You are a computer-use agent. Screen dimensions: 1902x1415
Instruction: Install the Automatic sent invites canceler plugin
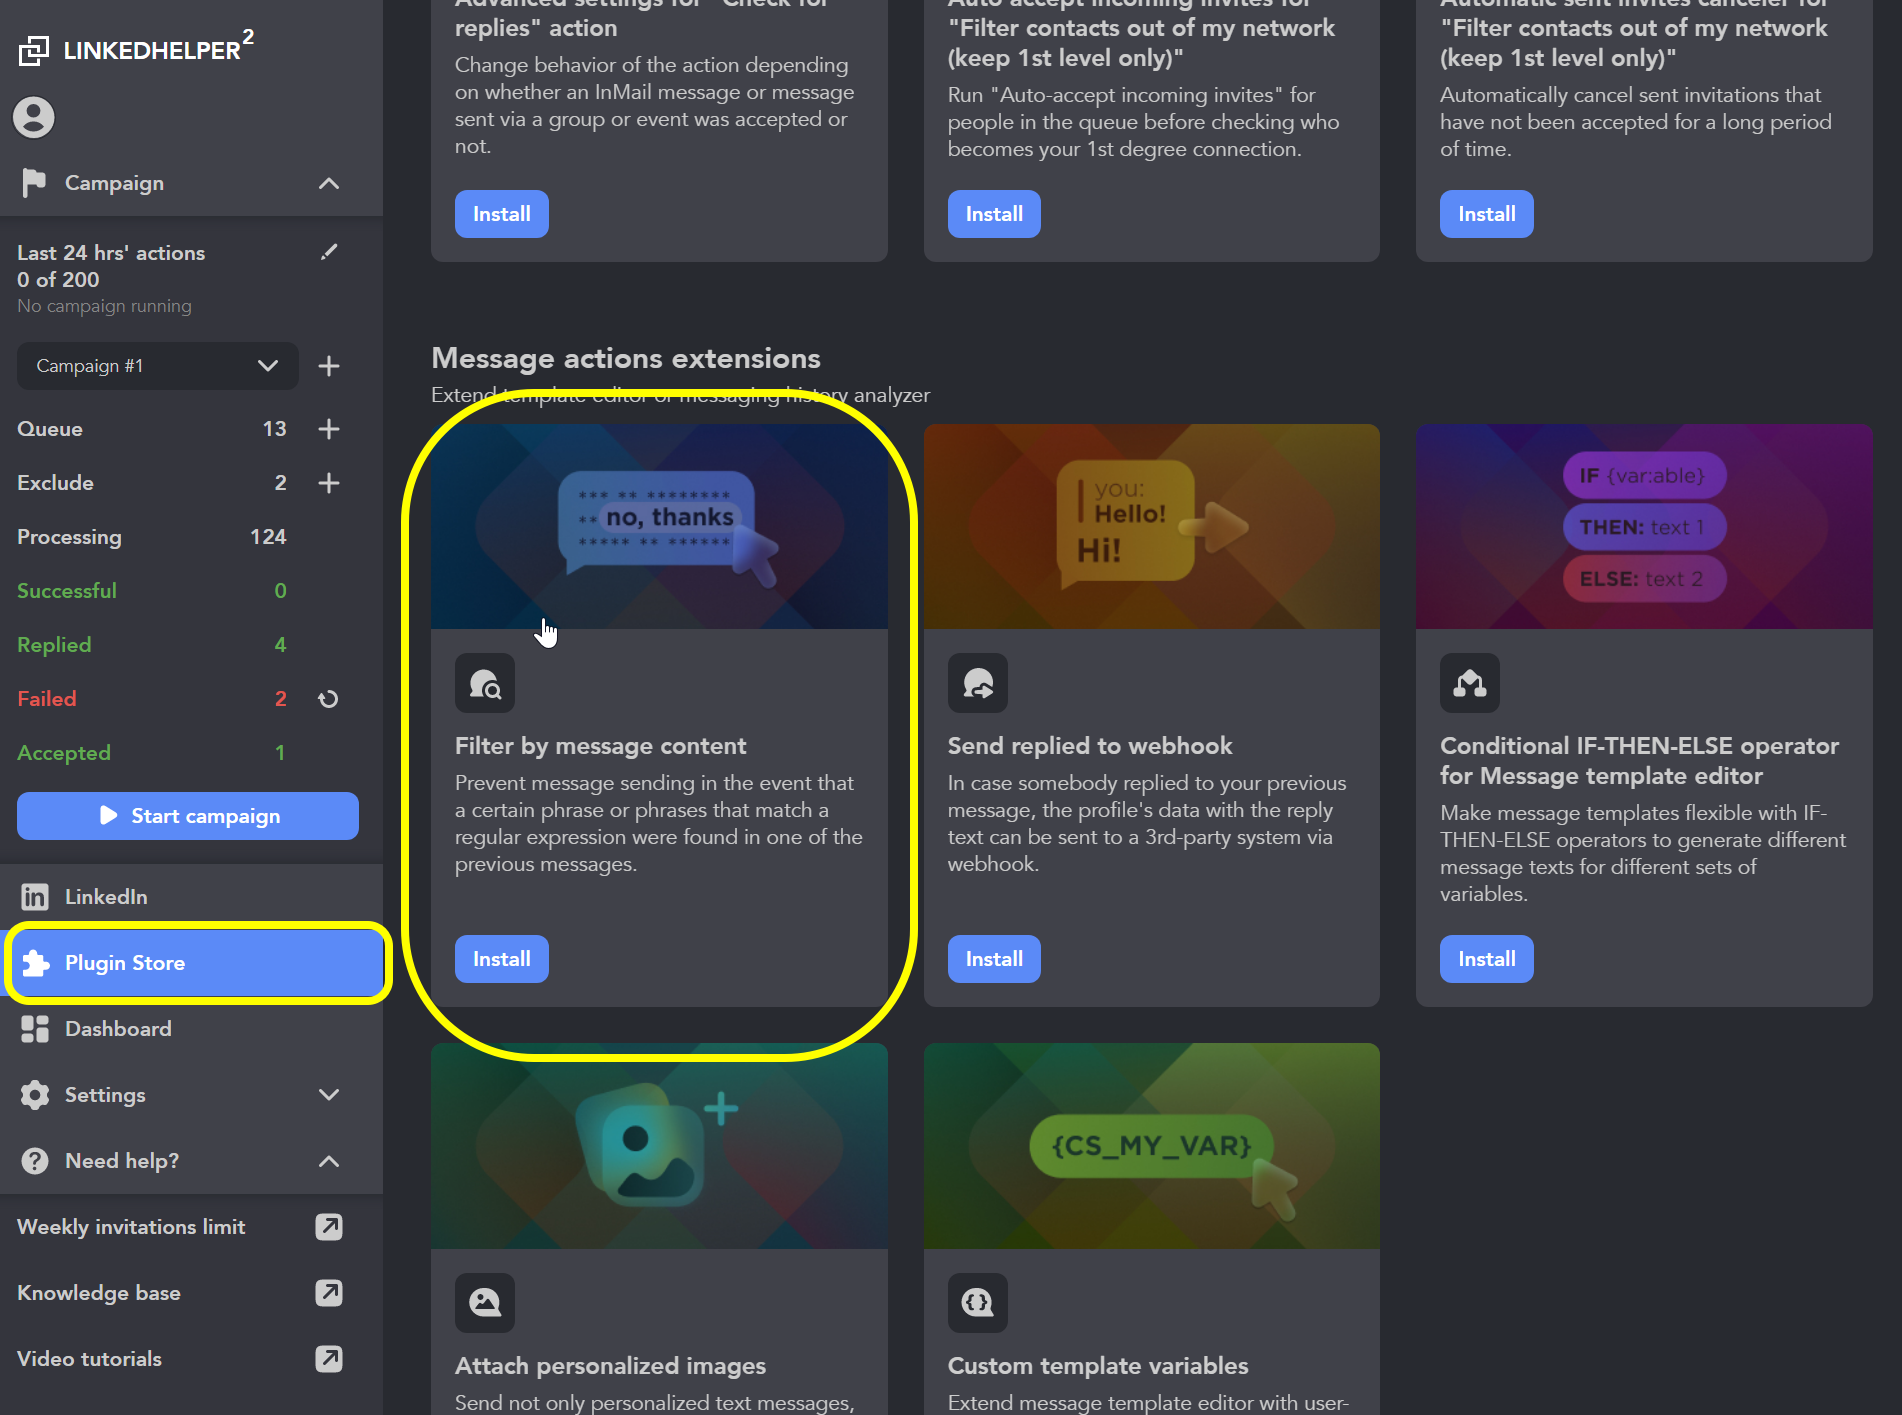1486,214
